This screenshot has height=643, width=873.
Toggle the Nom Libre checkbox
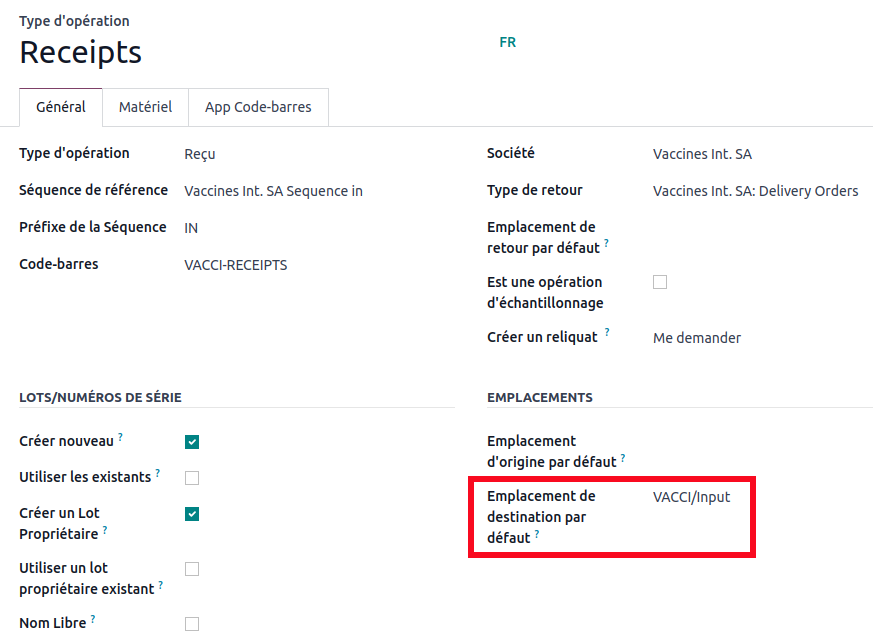(x=192, y=624)
